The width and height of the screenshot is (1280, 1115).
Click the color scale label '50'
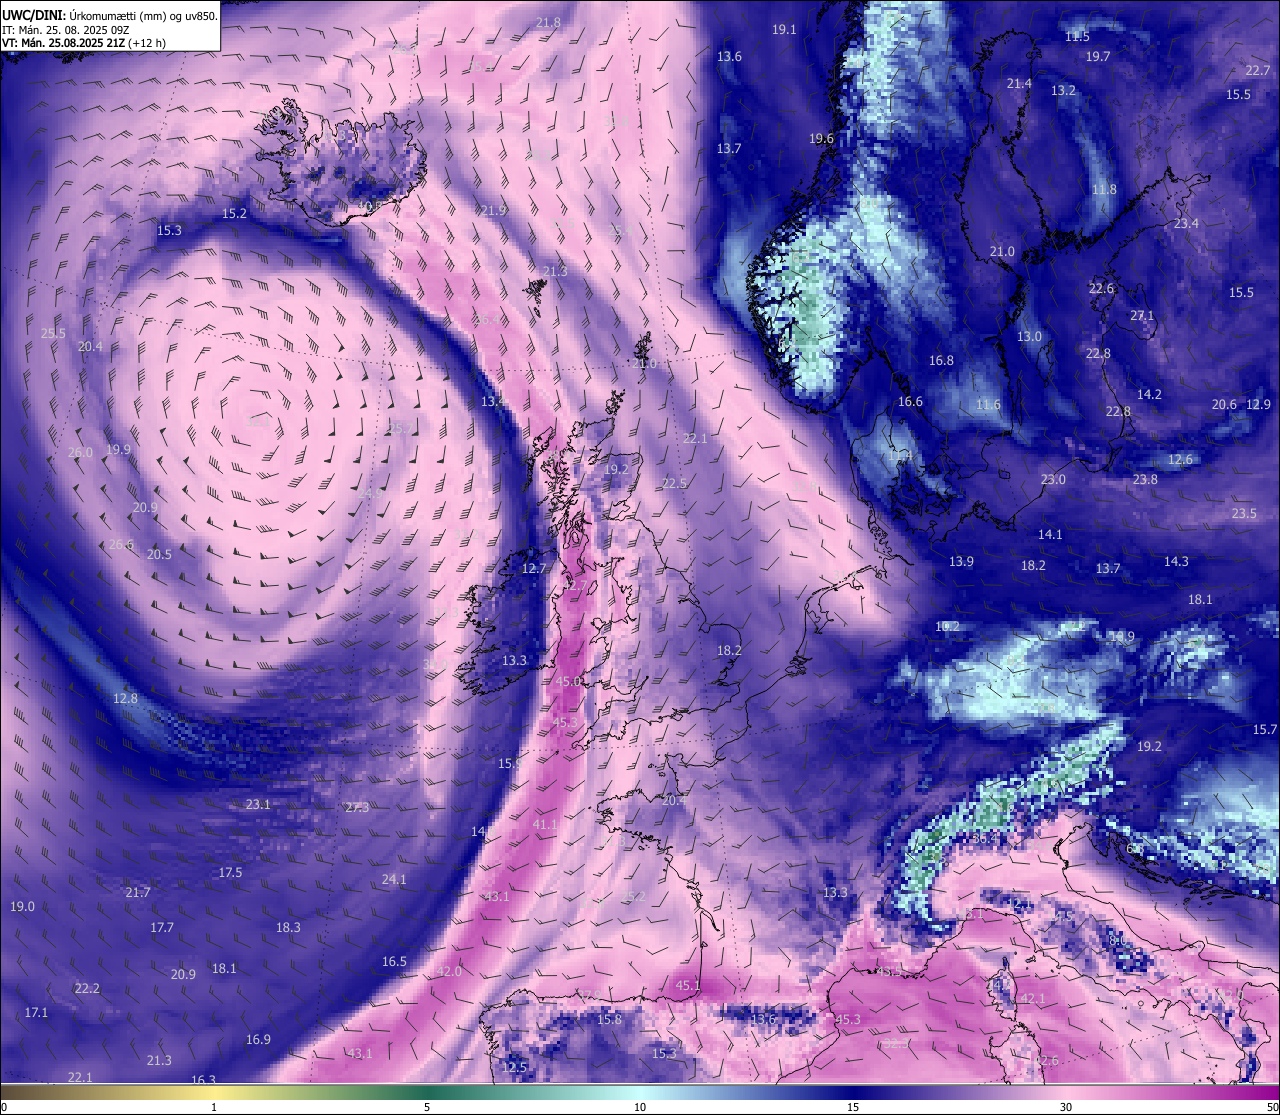pyautogui.click(x=1272, y=1107)
